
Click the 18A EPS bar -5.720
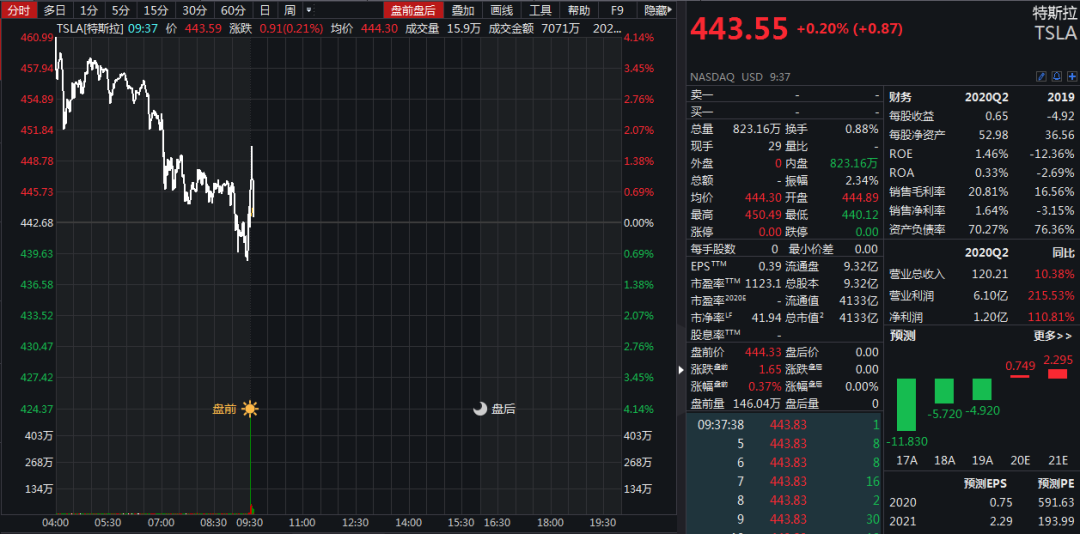[x=944, y=391]
